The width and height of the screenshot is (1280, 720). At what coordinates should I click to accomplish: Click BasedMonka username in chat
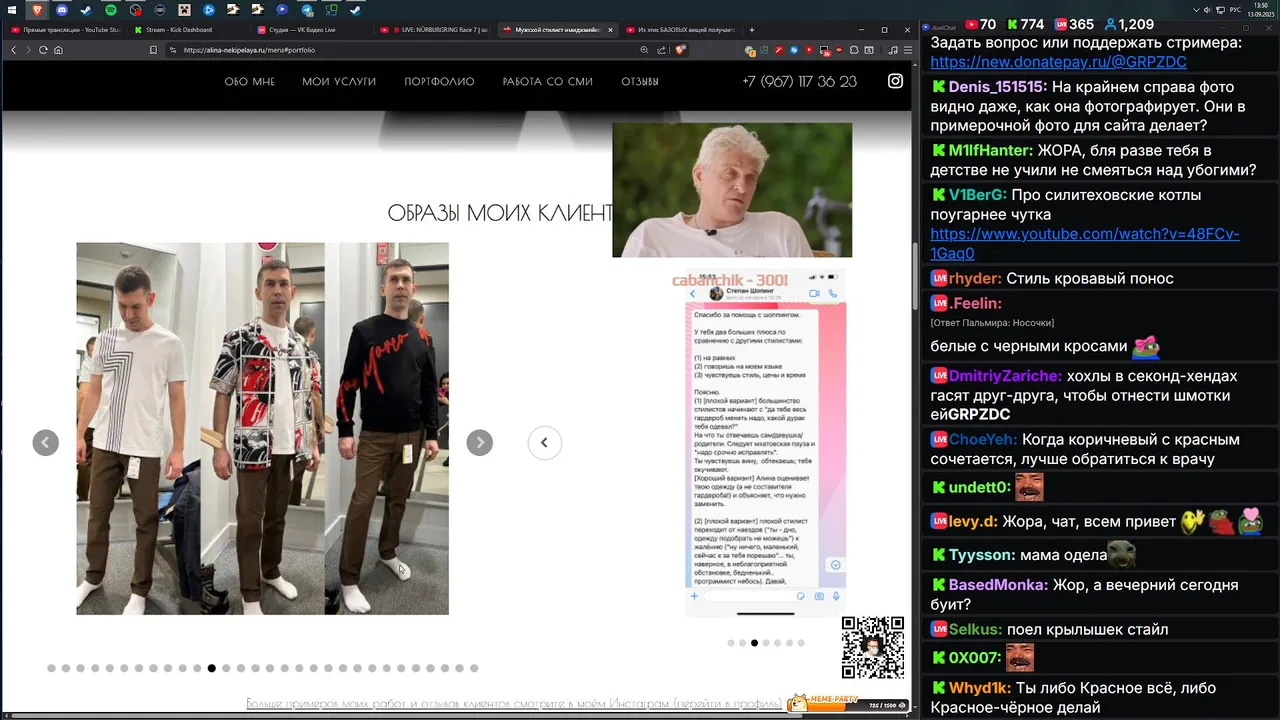(x=998, y=585)
